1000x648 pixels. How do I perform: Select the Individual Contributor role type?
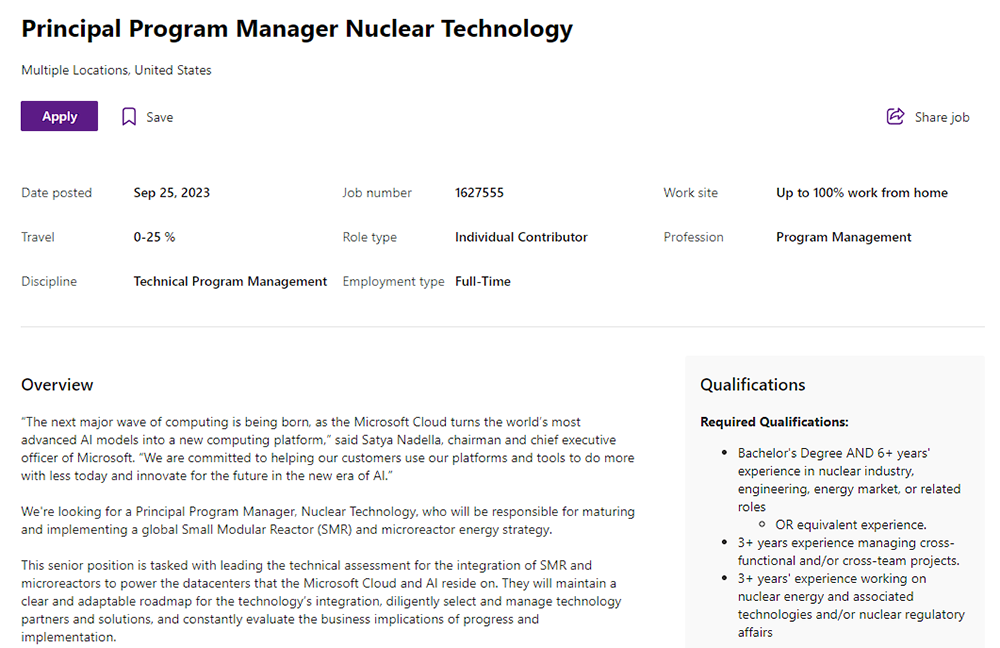click(521, 237)
